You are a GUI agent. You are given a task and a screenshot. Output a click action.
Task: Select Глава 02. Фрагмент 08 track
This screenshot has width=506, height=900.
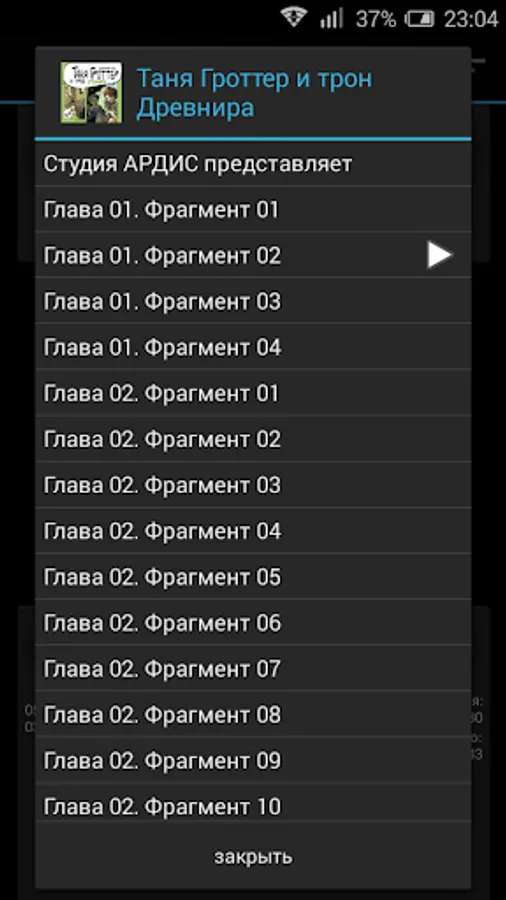253,714
